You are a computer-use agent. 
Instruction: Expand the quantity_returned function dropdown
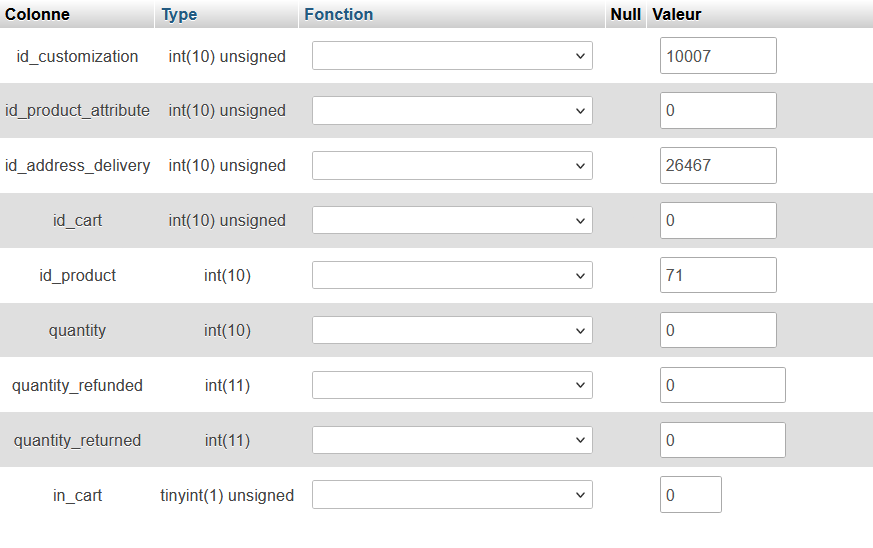(x=452, y=440)
